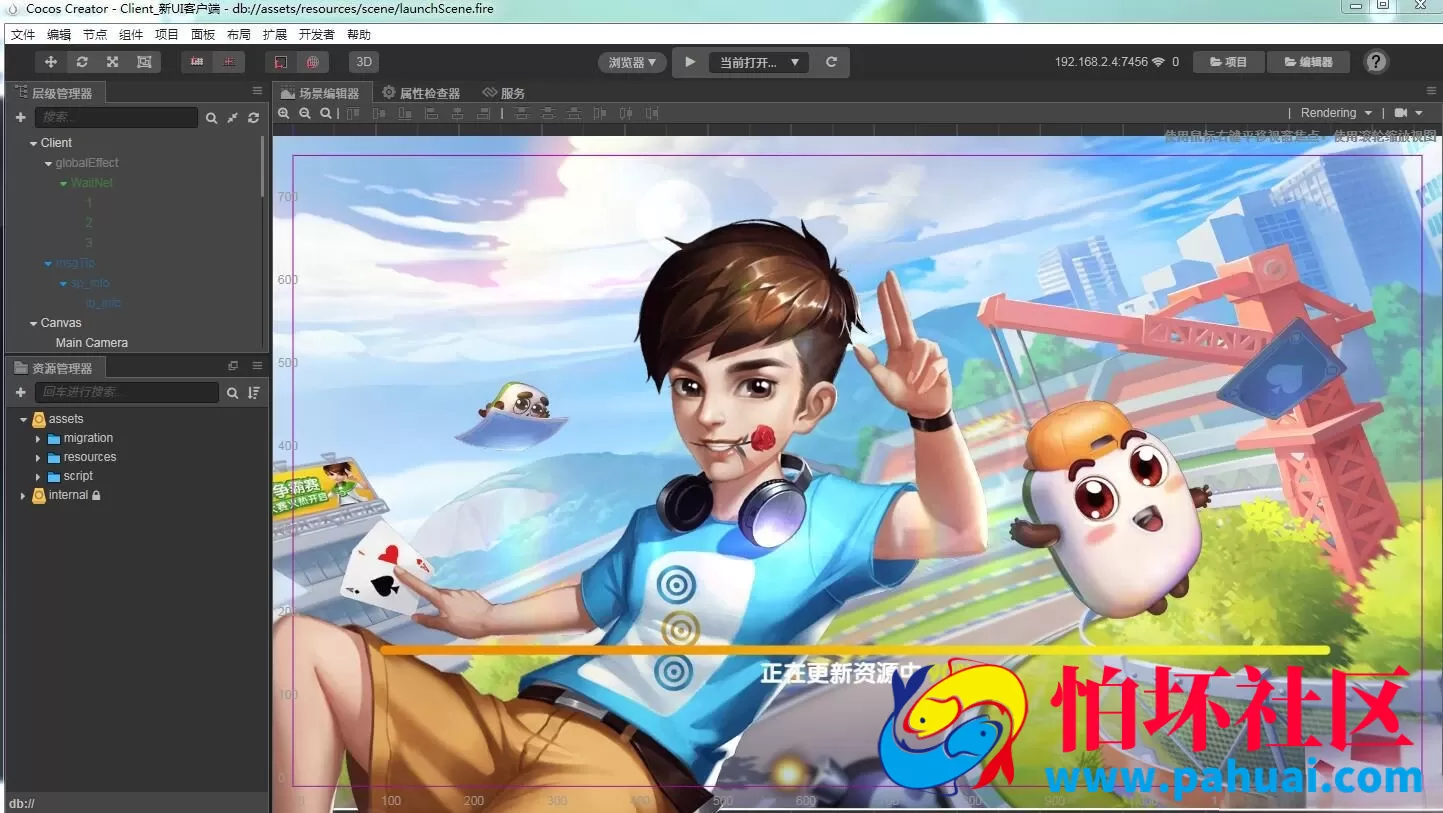Select the Rotate tool in the top toolbar
The image size is (1443, 813).
(82, 62)
